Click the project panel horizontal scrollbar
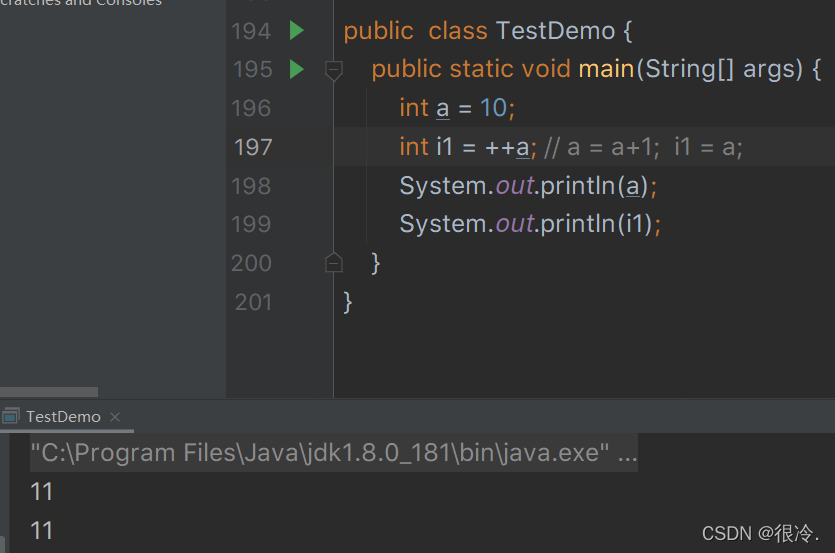The height and width of the screenshot is (553, 835). click(x=49, y=392)
